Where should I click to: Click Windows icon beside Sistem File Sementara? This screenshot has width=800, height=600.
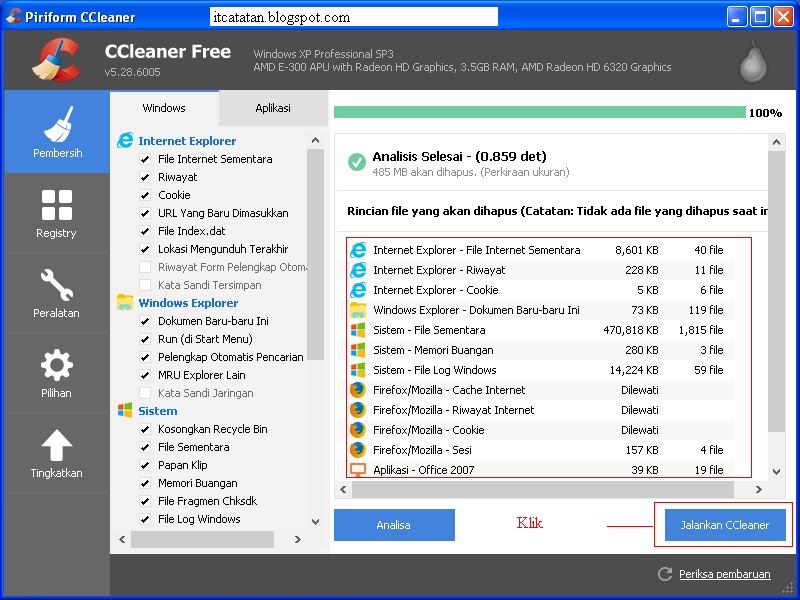point(358,330)
